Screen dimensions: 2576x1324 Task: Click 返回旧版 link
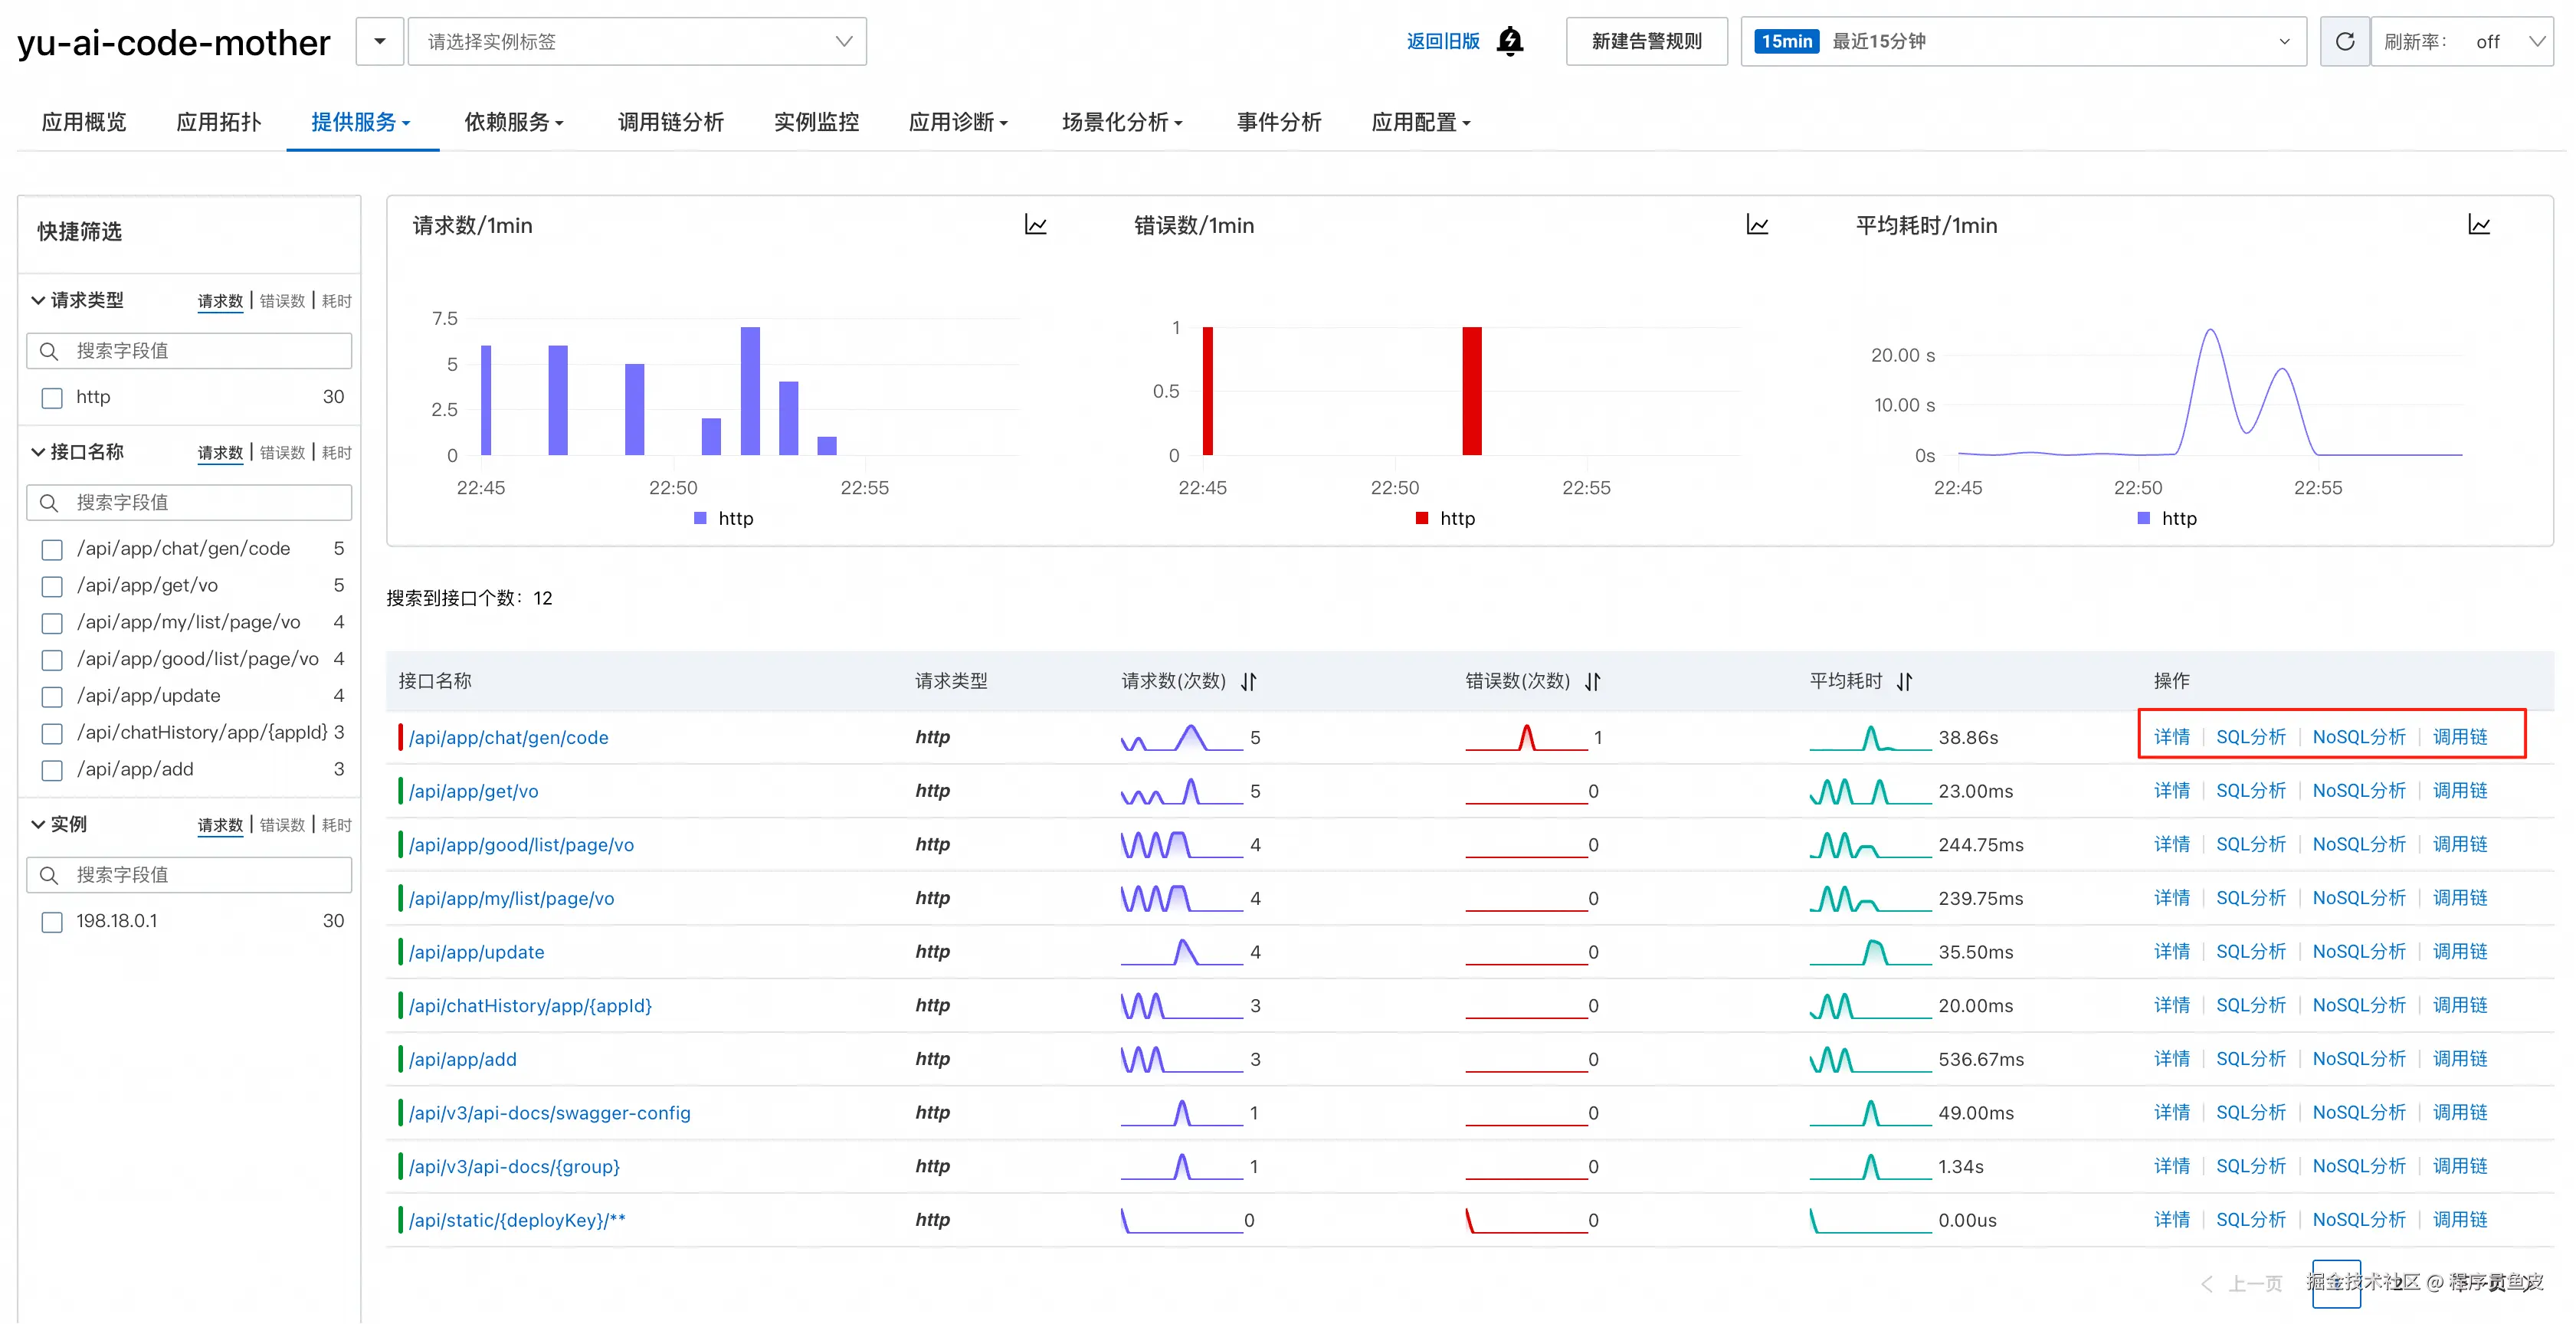(x=1442, y=41)
